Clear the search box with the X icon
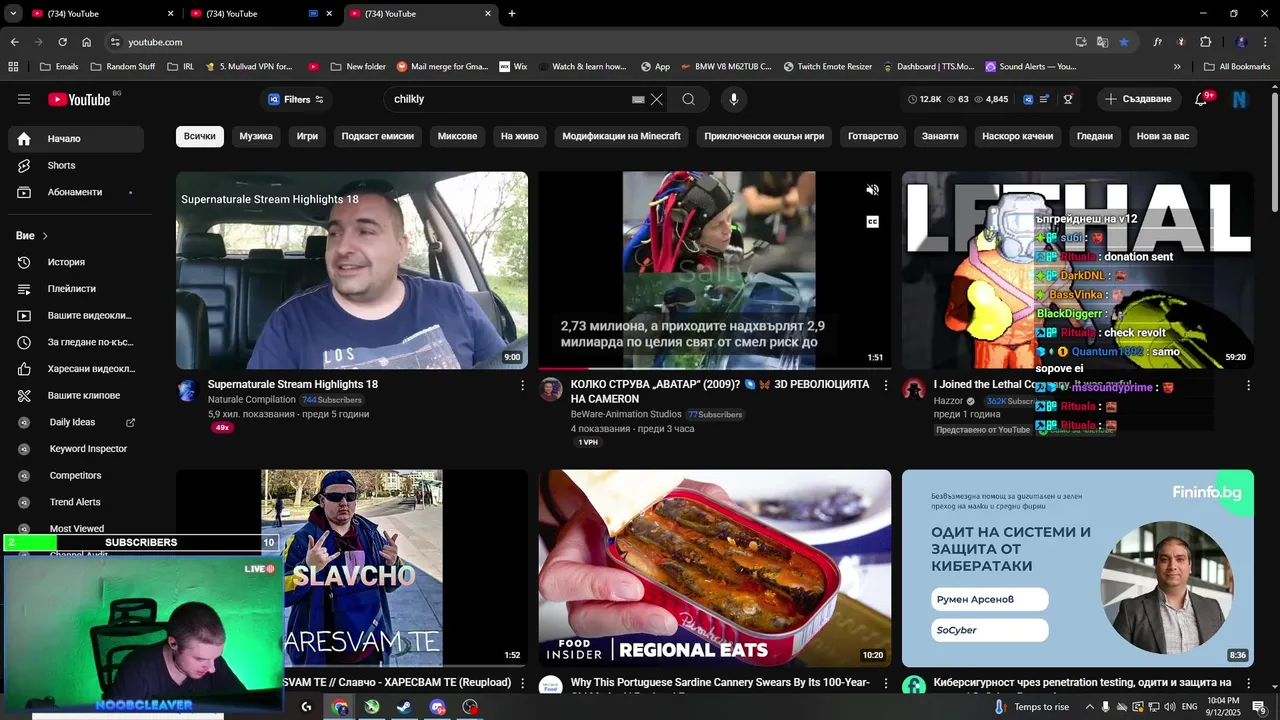The width and height of the screenshot is (1280, 720). pyautogui.click(x=657, y=99)
